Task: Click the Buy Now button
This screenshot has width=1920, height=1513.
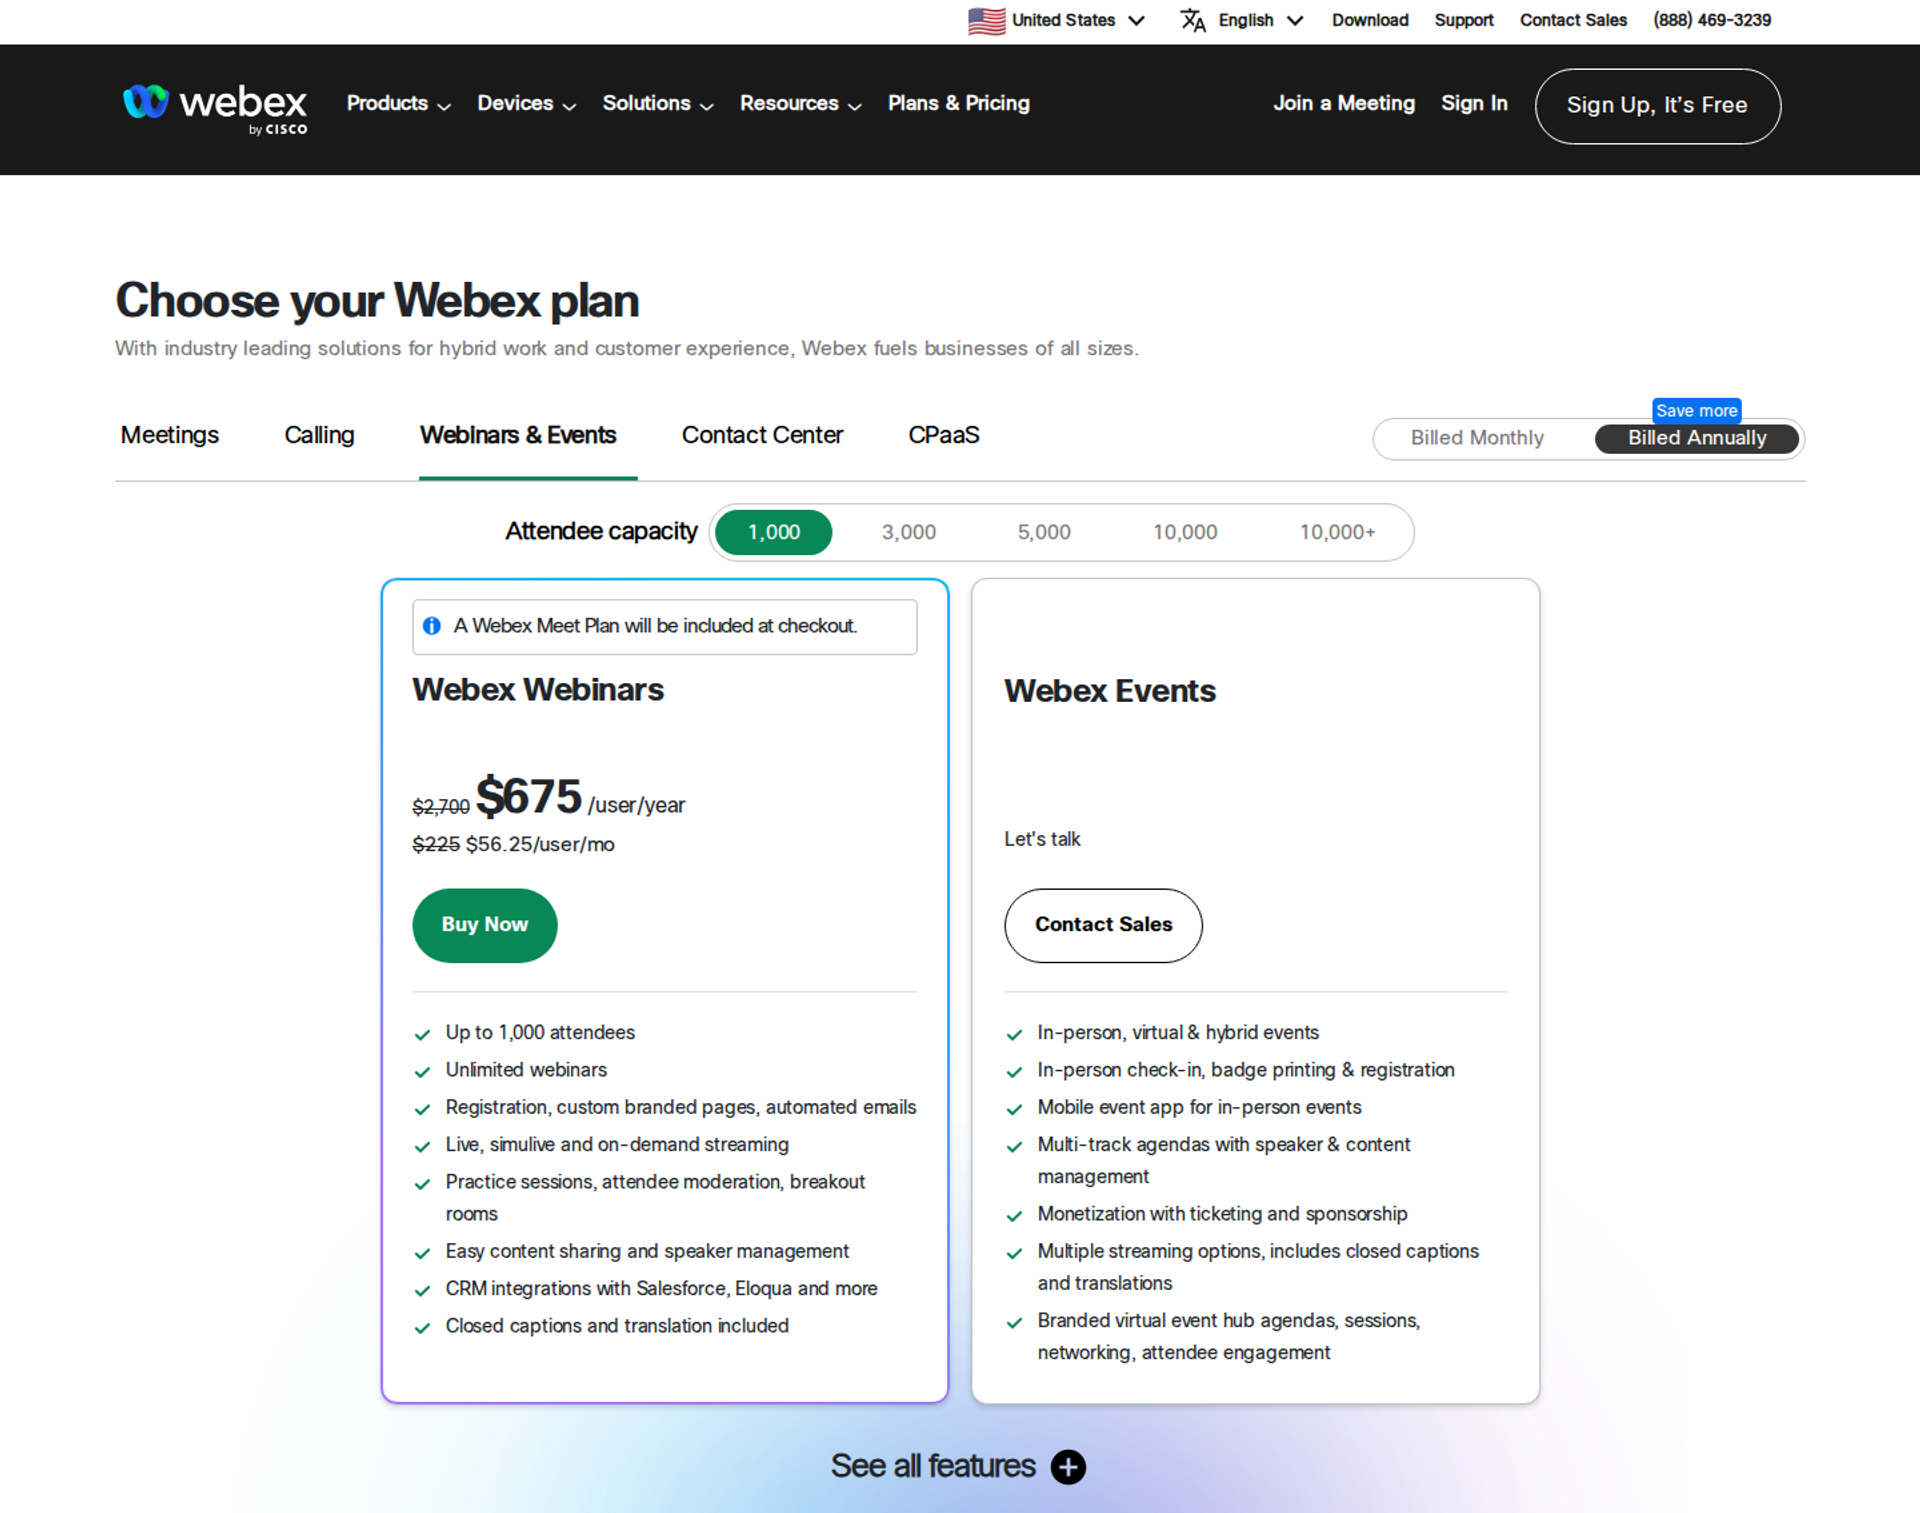Action: click(x=485, y=926)
